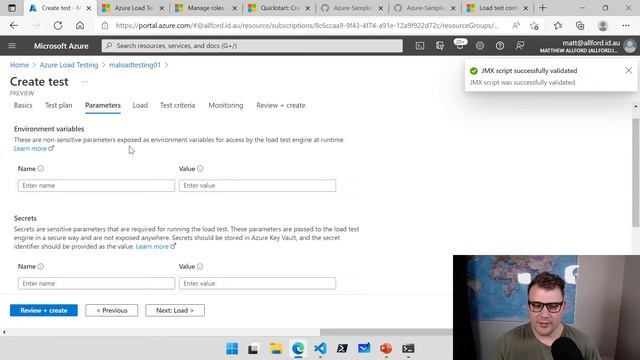This screenshot has height=360, width=640.
Task: Open Directories and subscriptions filter icon
Action: pyautogui.click(x=440, y=46)
